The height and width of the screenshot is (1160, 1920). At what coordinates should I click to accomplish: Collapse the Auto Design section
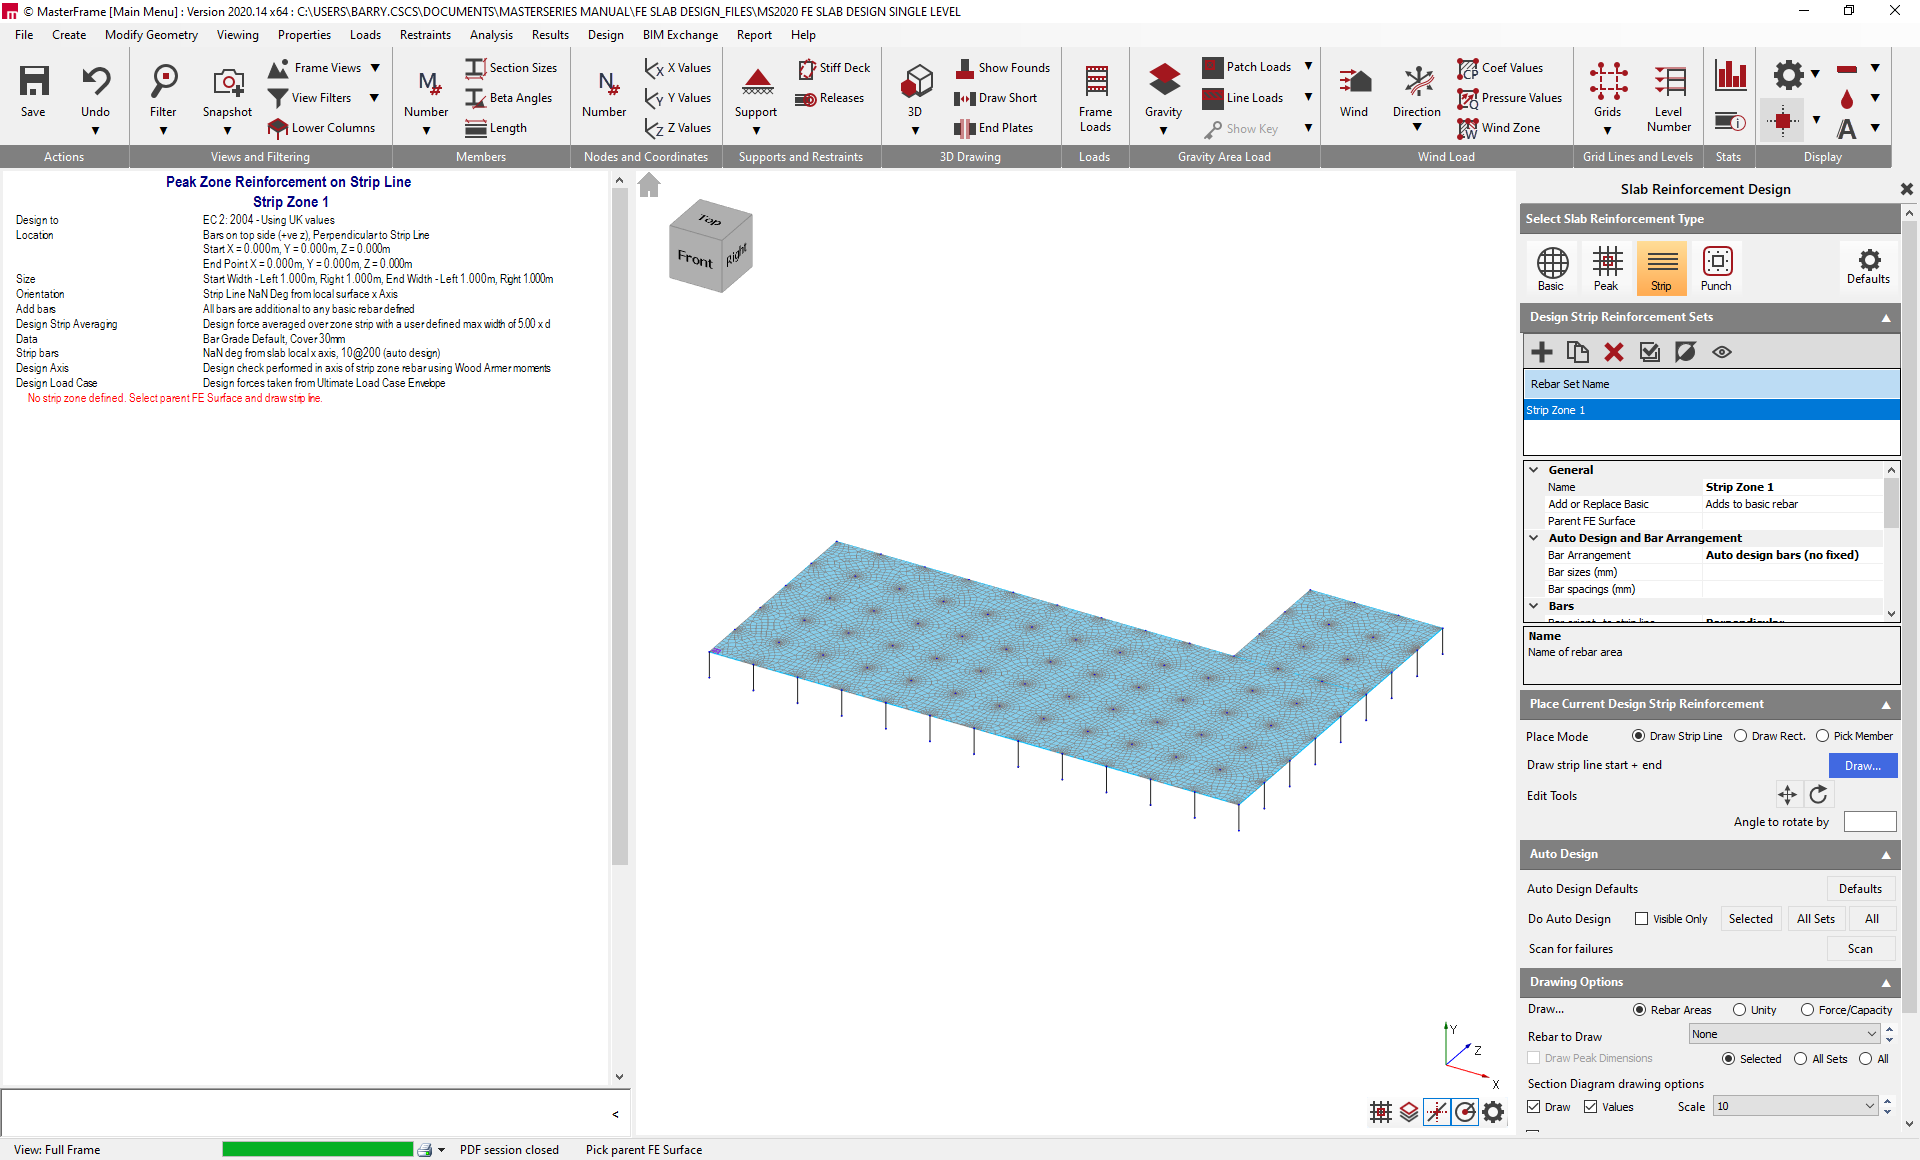[1886, 855]
